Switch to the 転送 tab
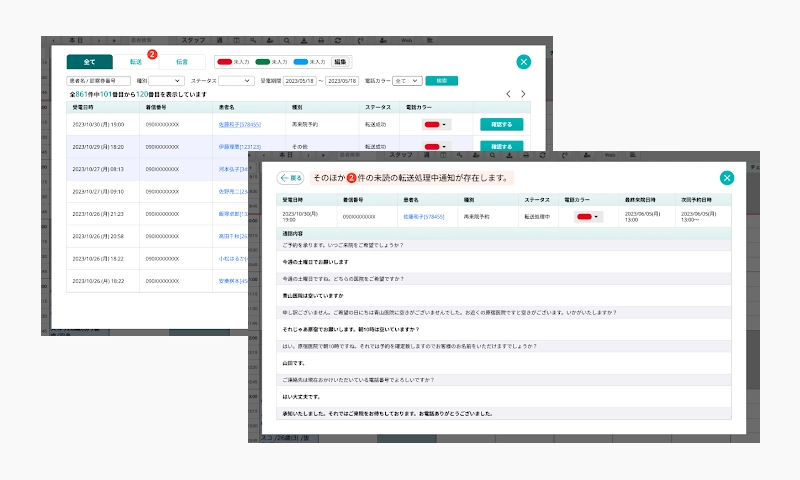Screen dimensions: 800x480 pyautogui.click(x=135, y=62)
